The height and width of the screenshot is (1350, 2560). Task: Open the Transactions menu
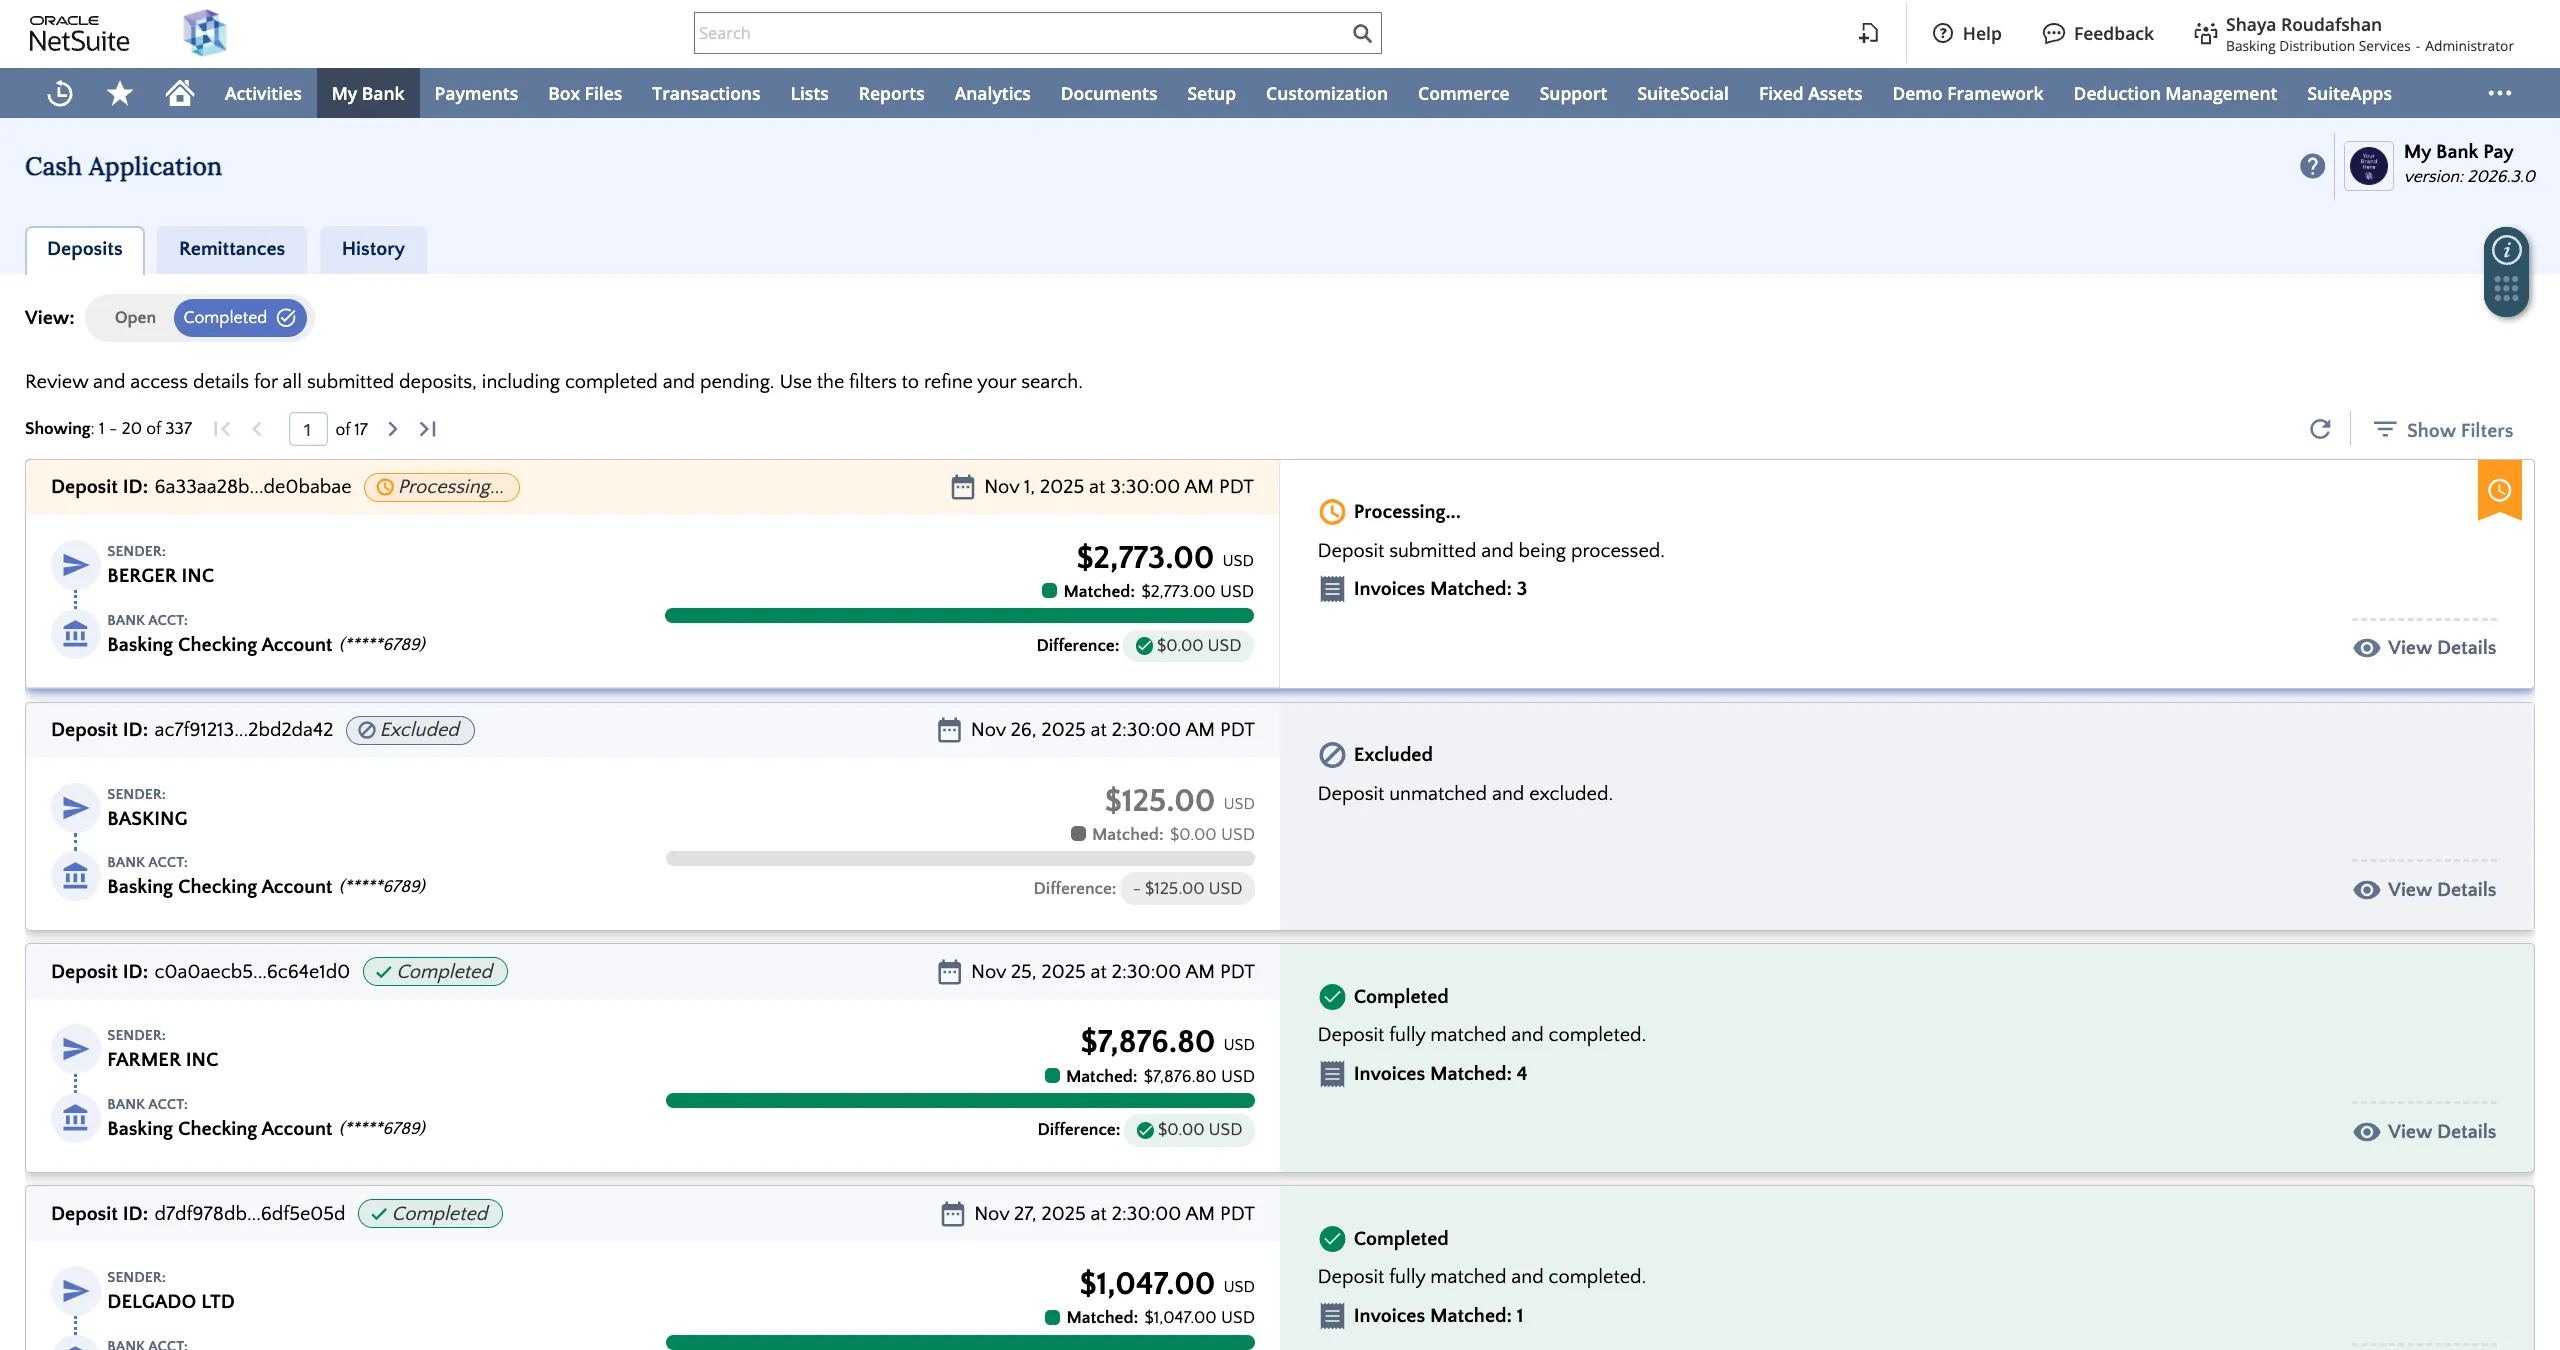click(706, 93)
